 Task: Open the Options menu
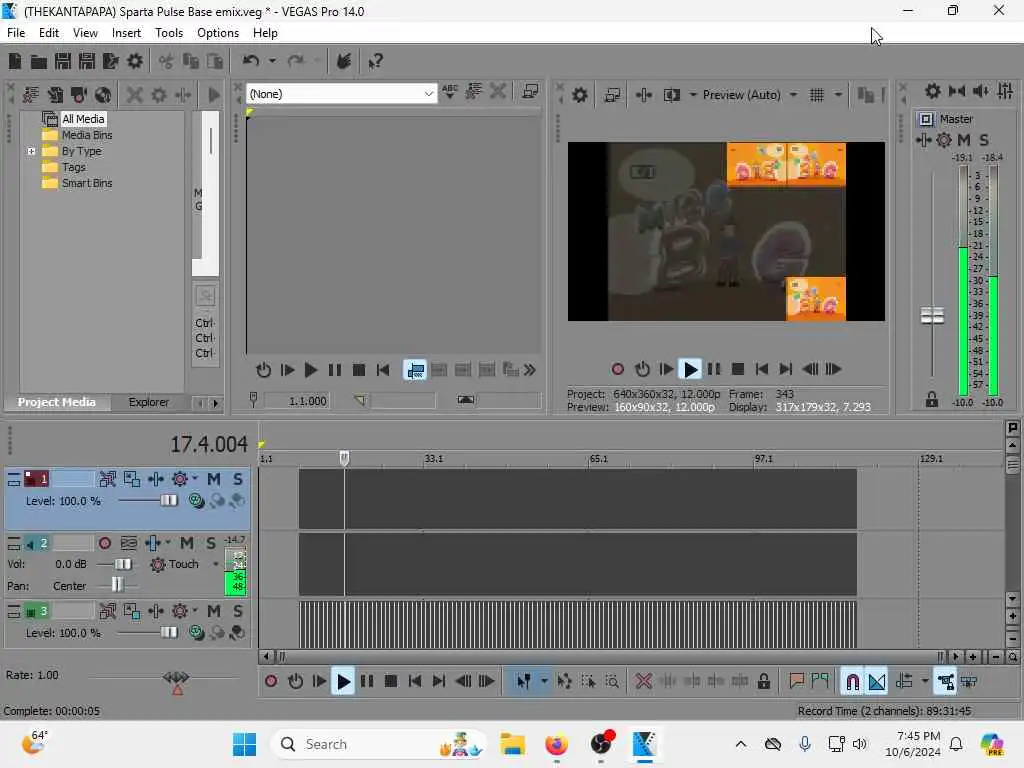click(217, 33)
